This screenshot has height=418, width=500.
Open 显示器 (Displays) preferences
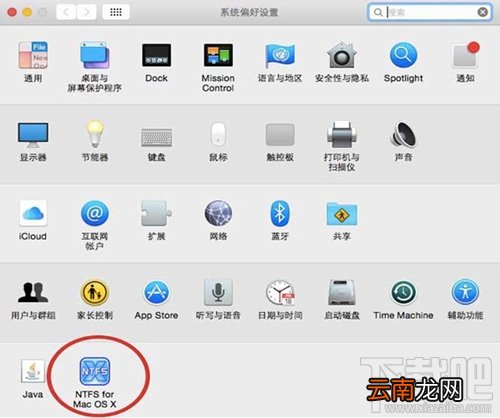click(x=33, y=135)
